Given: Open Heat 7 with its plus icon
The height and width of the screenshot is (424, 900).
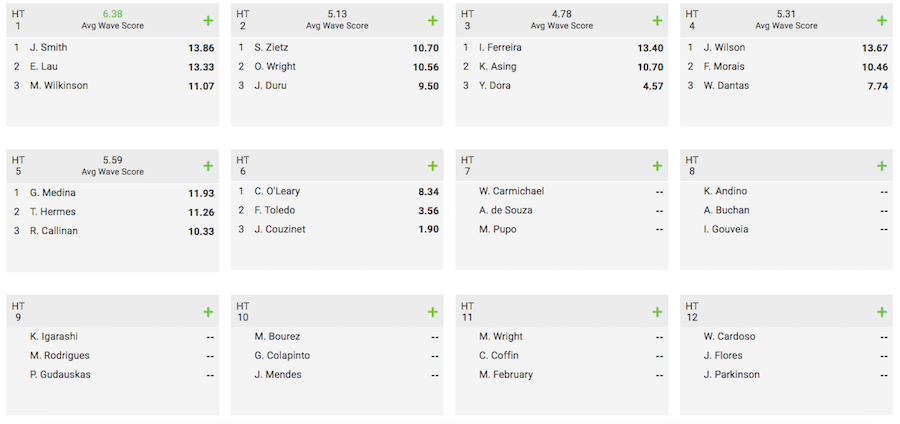Looking at the screenshot, I should point(657,166).
